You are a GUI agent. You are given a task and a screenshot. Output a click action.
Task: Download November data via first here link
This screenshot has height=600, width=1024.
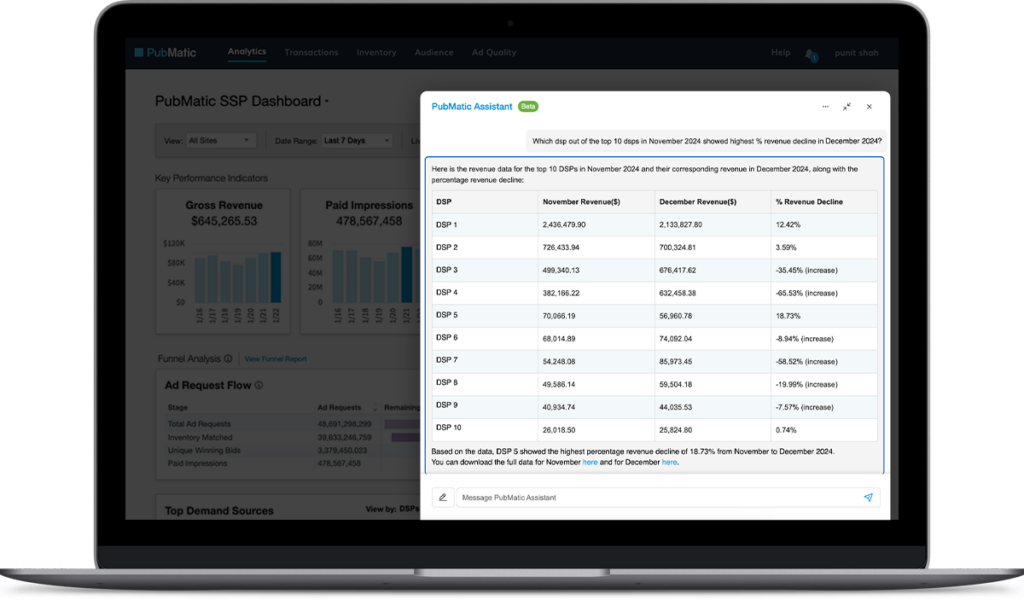pyautogui.click(x=590, y=462)
